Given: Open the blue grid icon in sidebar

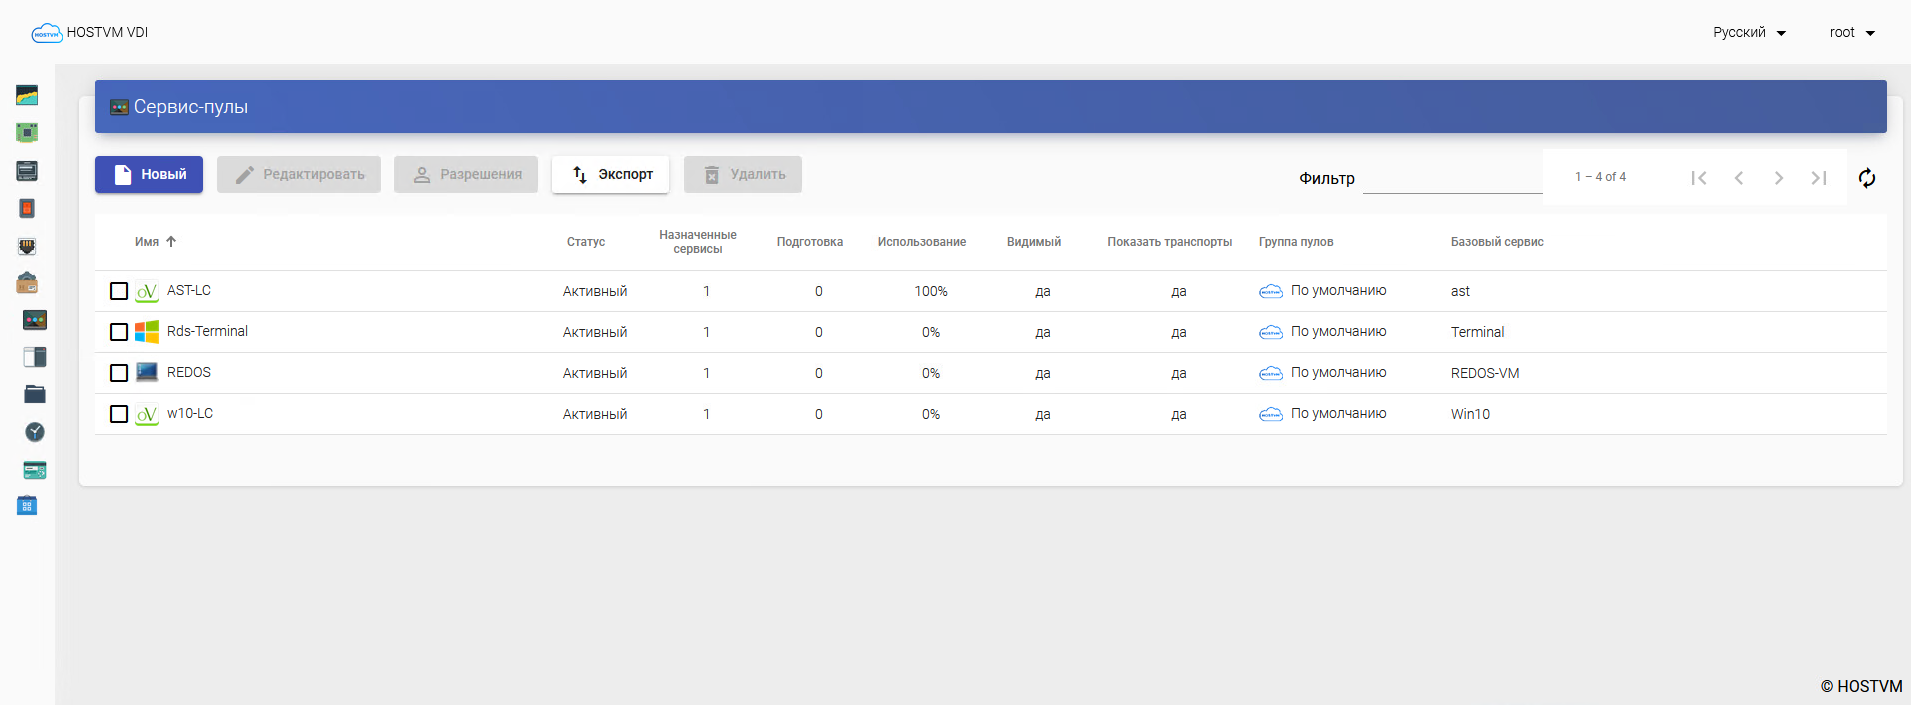Looking at the screenshot, I should (27, 506).
